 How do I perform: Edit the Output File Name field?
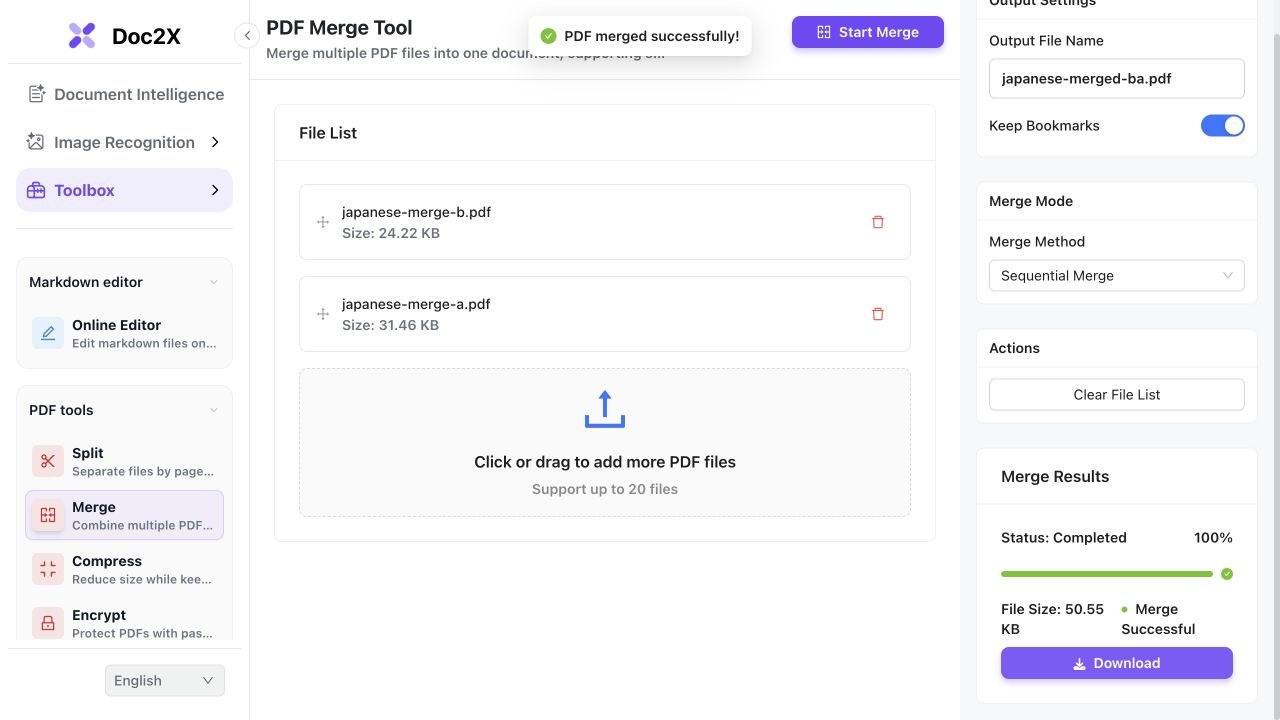tap(1117, 79)
